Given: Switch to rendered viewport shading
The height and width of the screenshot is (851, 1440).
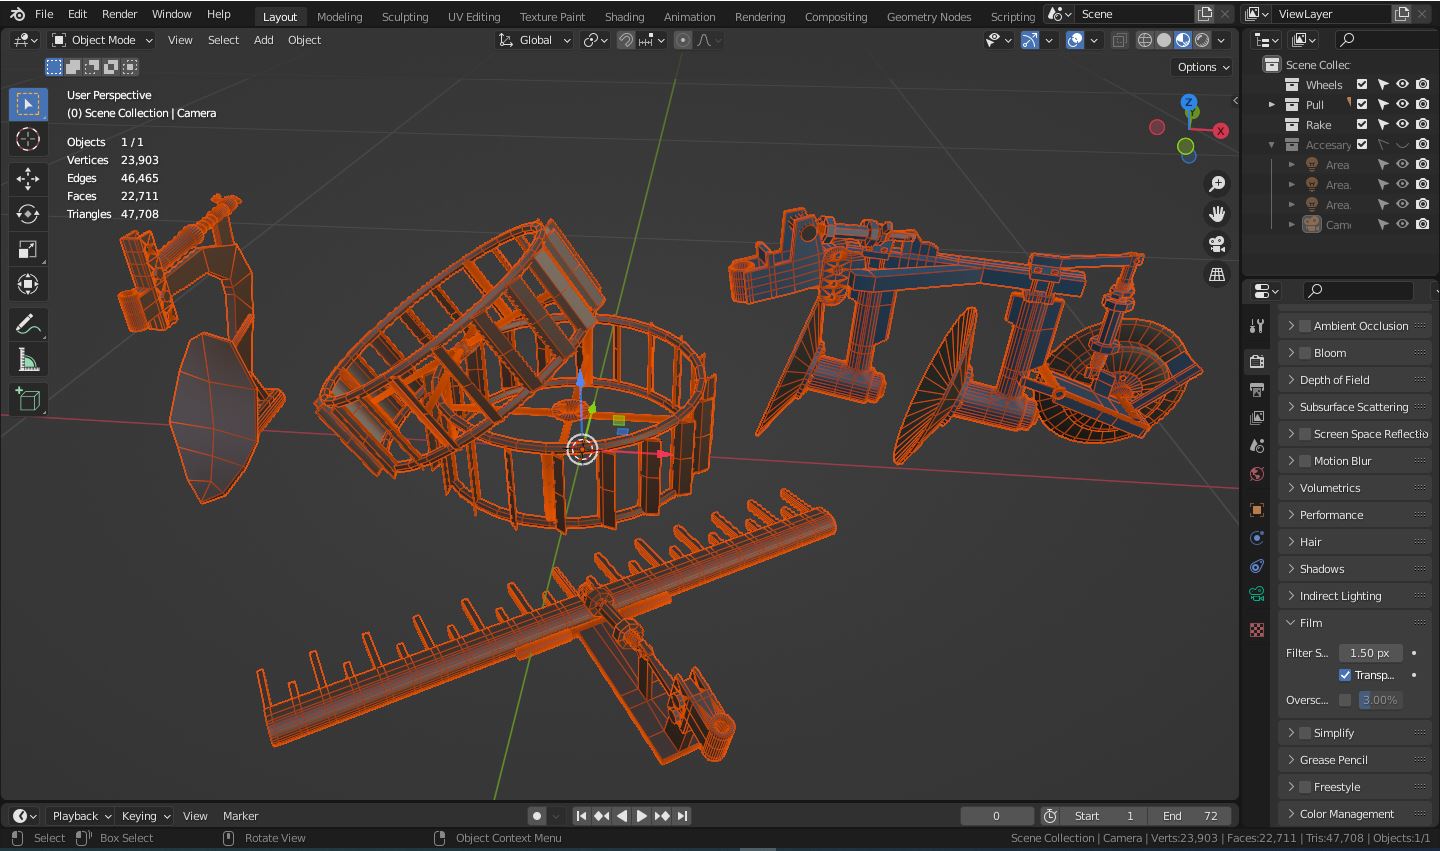Looking at the screenshot, I should [1202, 40].
